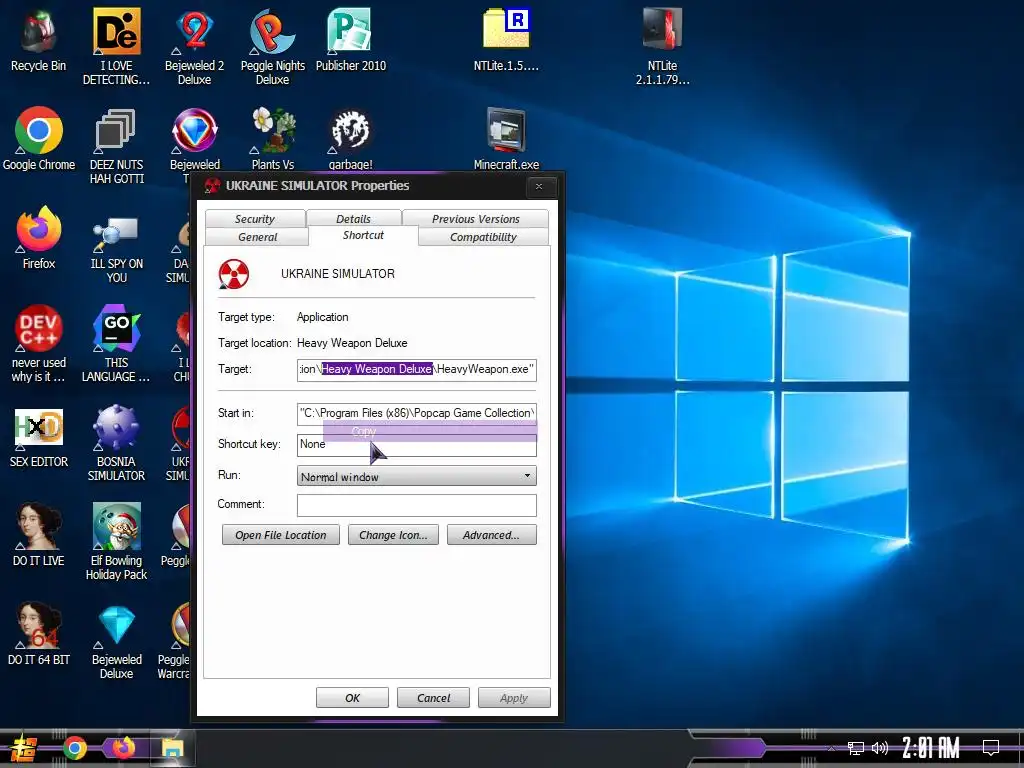Click the Apply button
Image resolution: width=1024 pixels, height=768 pixels.
click(514, 697)
